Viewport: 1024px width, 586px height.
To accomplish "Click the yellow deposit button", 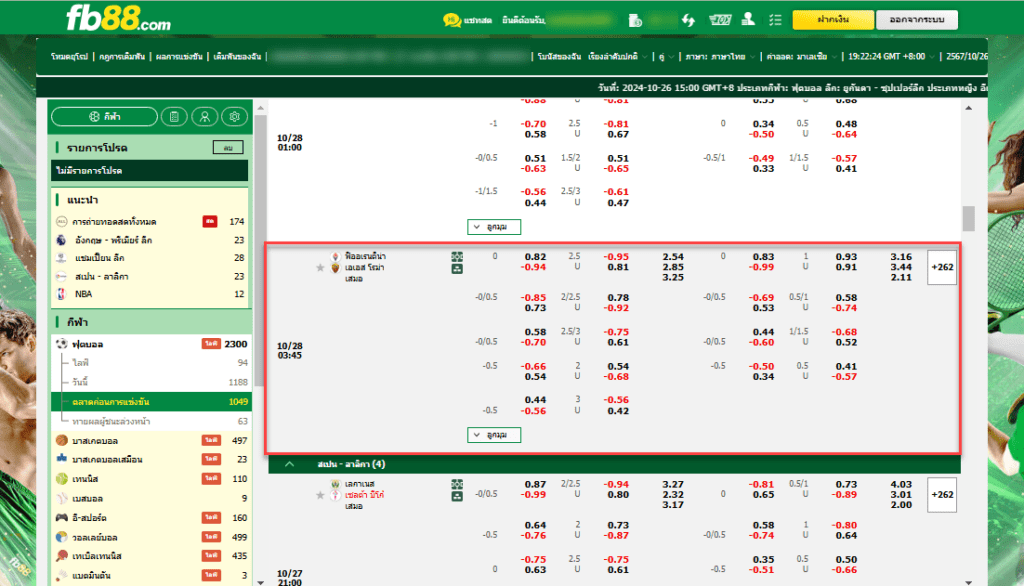I will point(833,20).
